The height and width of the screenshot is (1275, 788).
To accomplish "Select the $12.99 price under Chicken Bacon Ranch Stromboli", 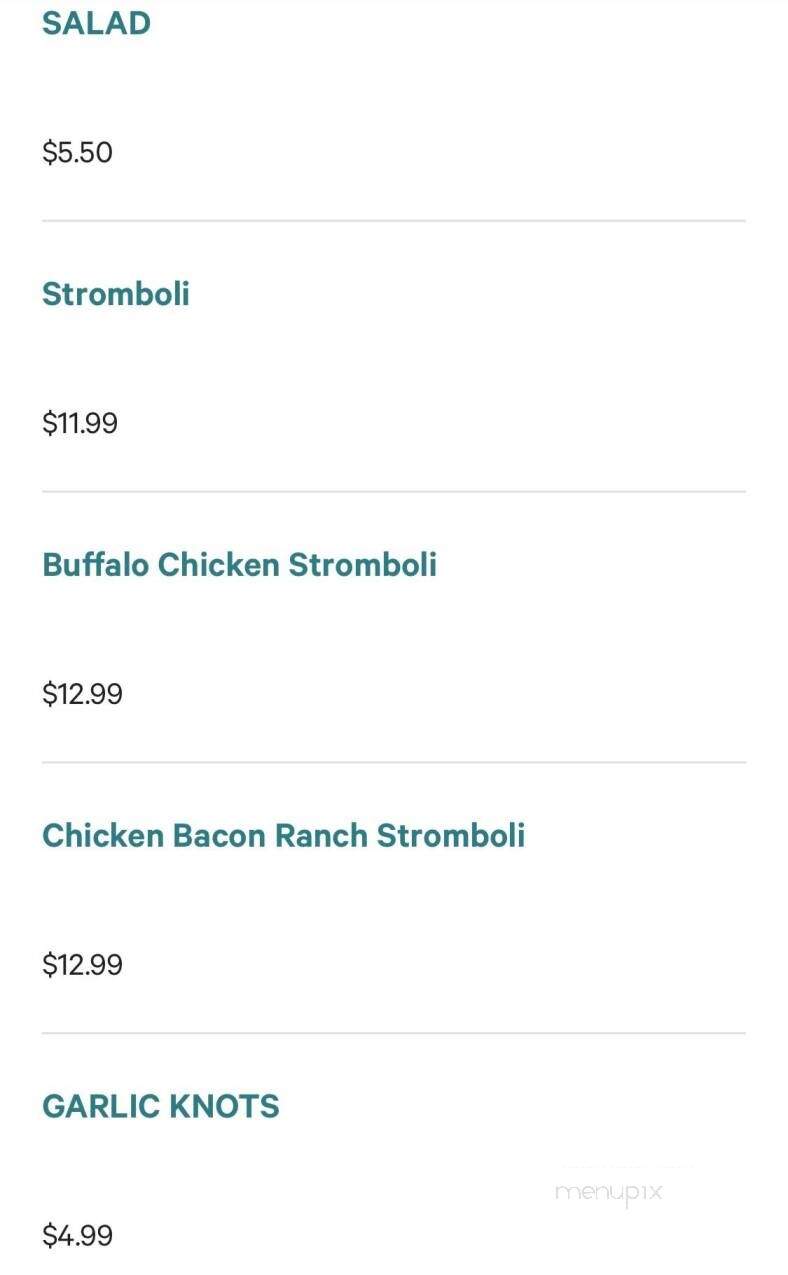I will 82,966.
